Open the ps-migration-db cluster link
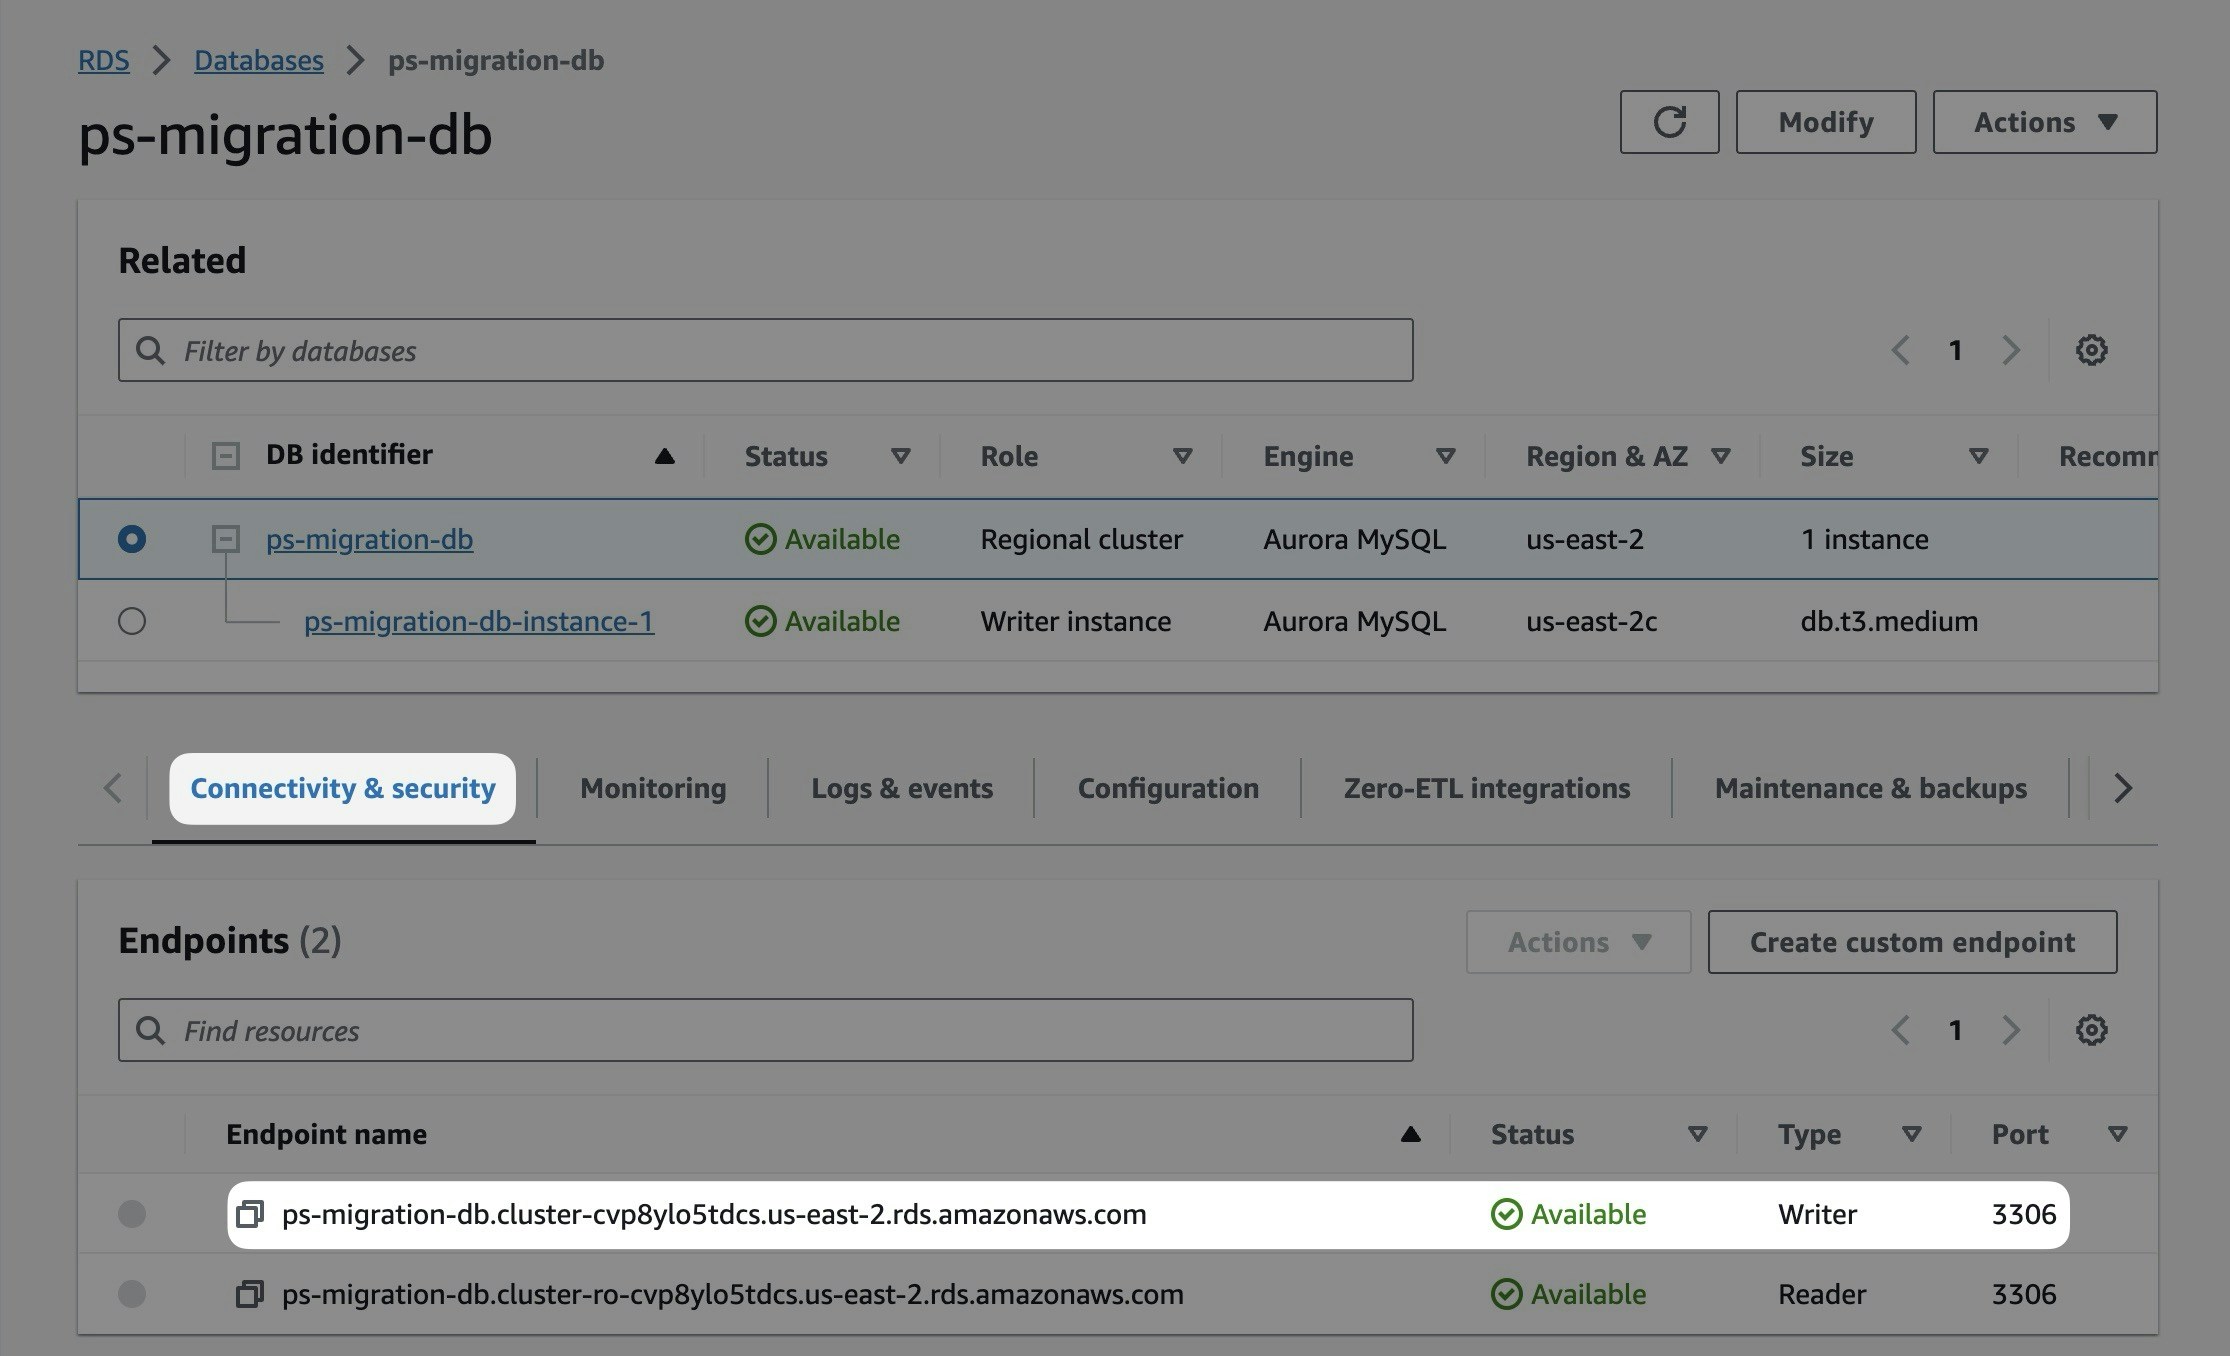Viewport: 2230px width, 1356px height. pos(369,539)
